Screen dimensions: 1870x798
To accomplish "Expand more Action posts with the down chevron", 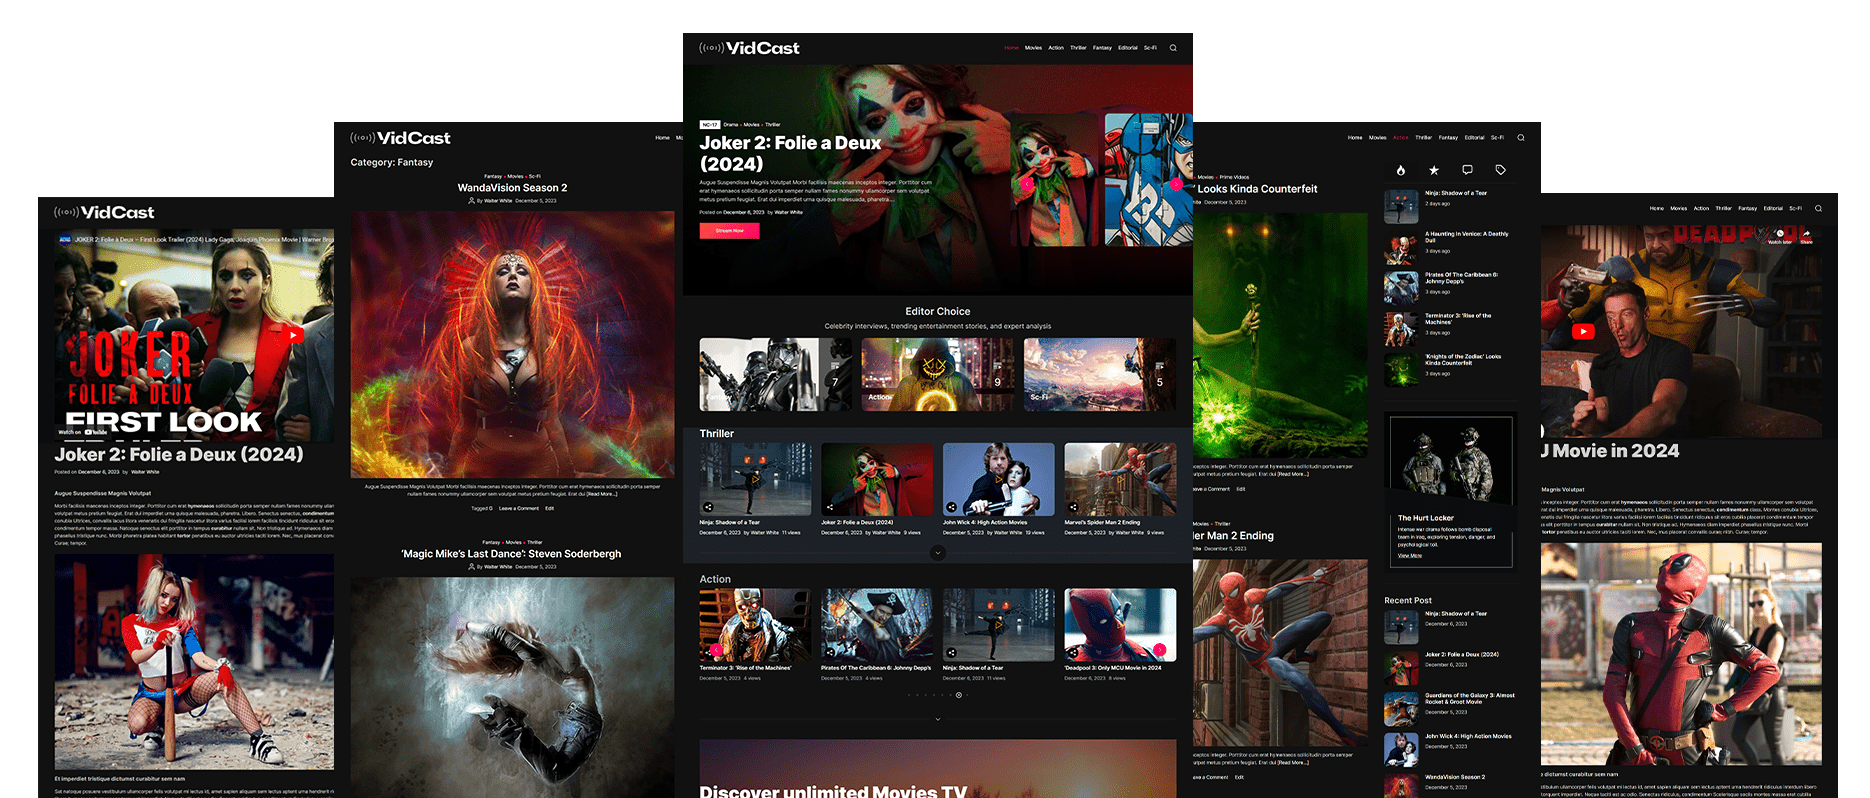I will 938,719.
